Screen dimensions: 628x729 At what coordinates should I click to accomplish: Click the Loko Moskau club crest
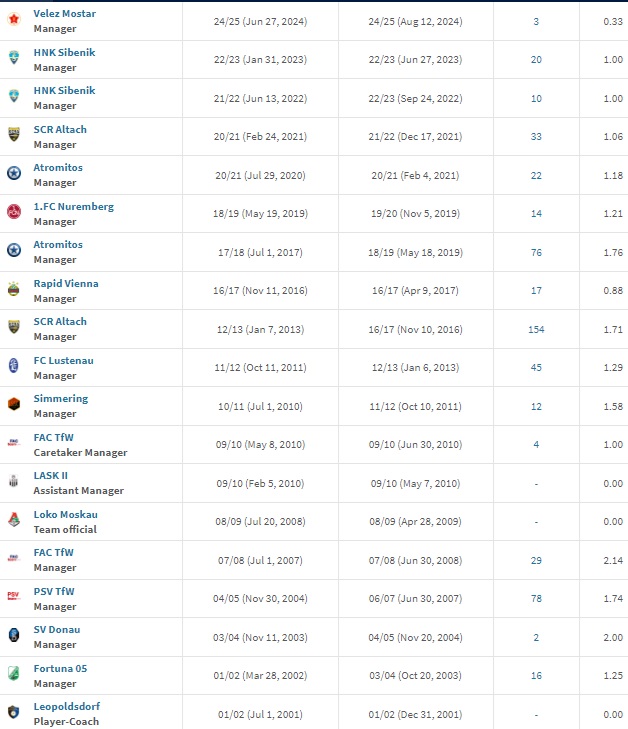click(x=14, y=519)
